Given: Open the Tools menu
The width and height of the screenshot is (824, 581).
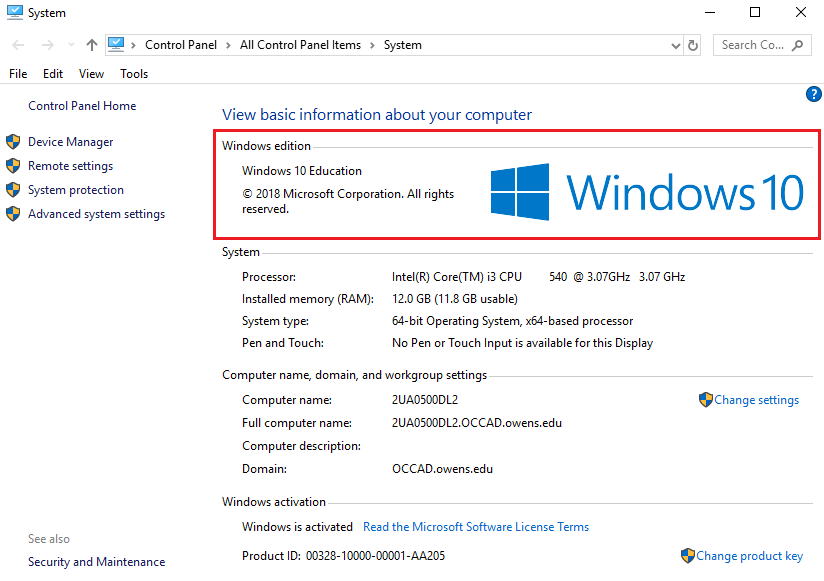Looking at the screenshot, I should [134, 73].
